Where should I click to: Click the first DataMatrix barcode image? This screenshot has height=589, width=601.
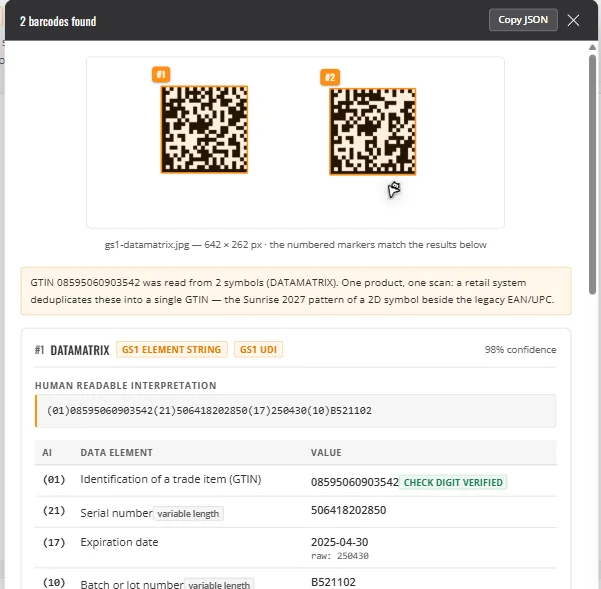pos(204,130)
